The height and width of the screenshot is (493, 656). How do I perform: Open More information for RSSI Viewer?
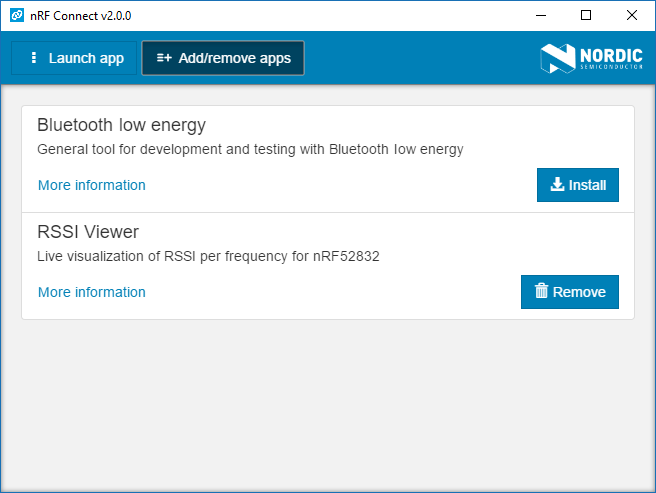(x=92, y=292)
